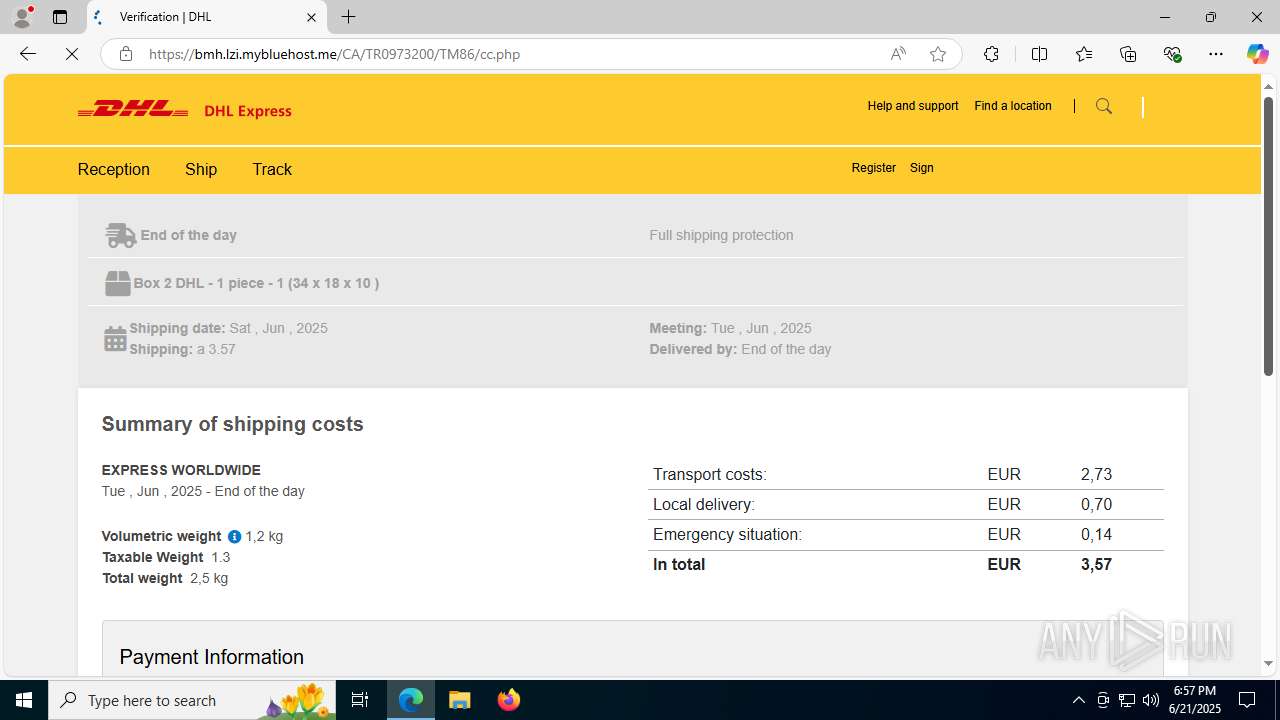Click the volumetric weight info icon
This screenshot has width=1280, height=720.
pos(234,536)
